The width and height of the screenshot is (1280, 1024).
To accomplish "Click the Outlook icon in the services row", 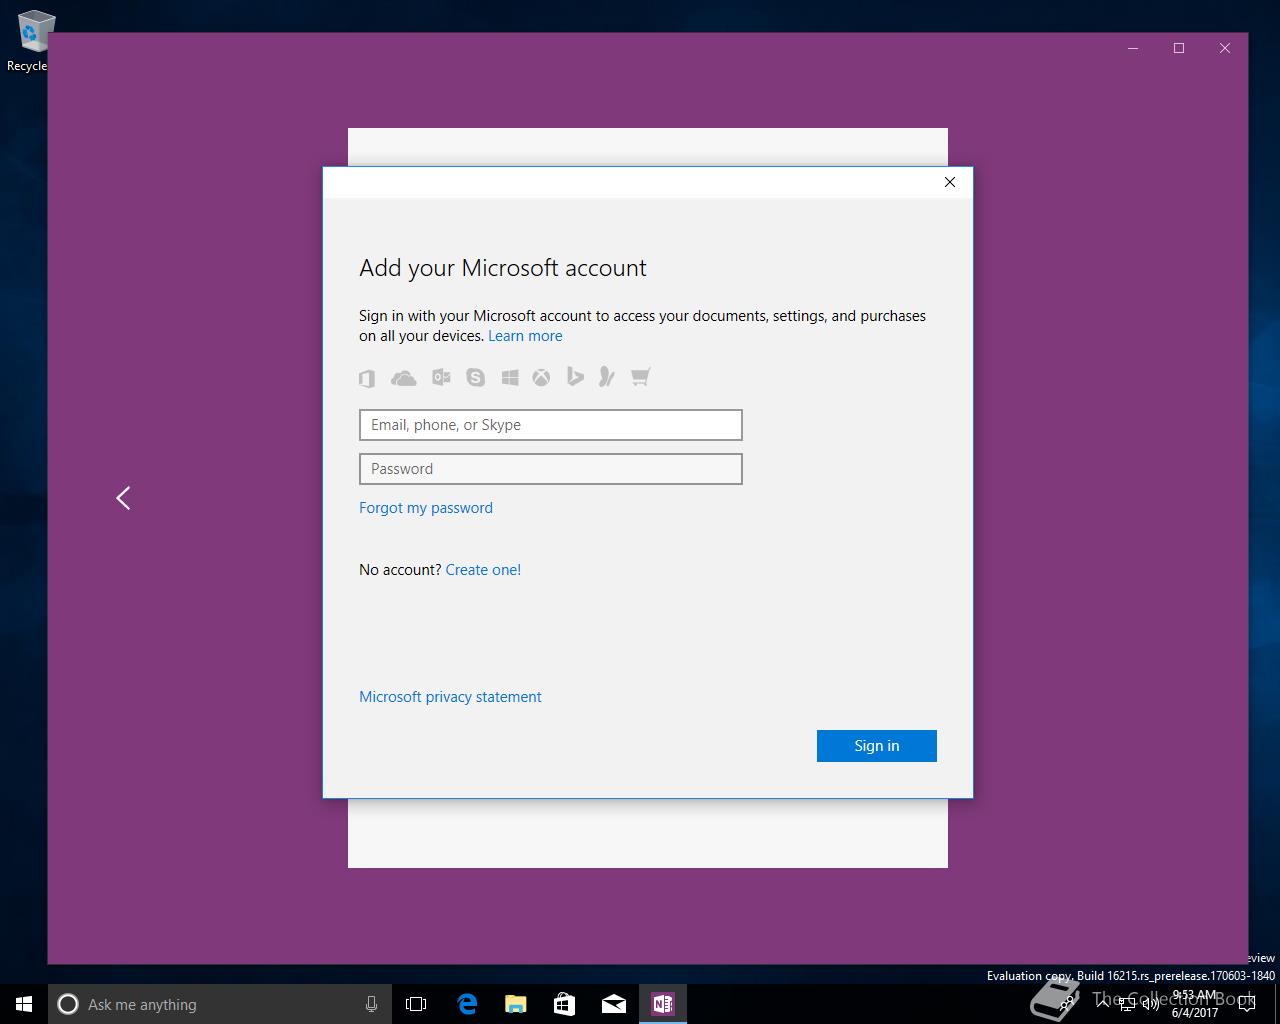I will coord(441,377).
